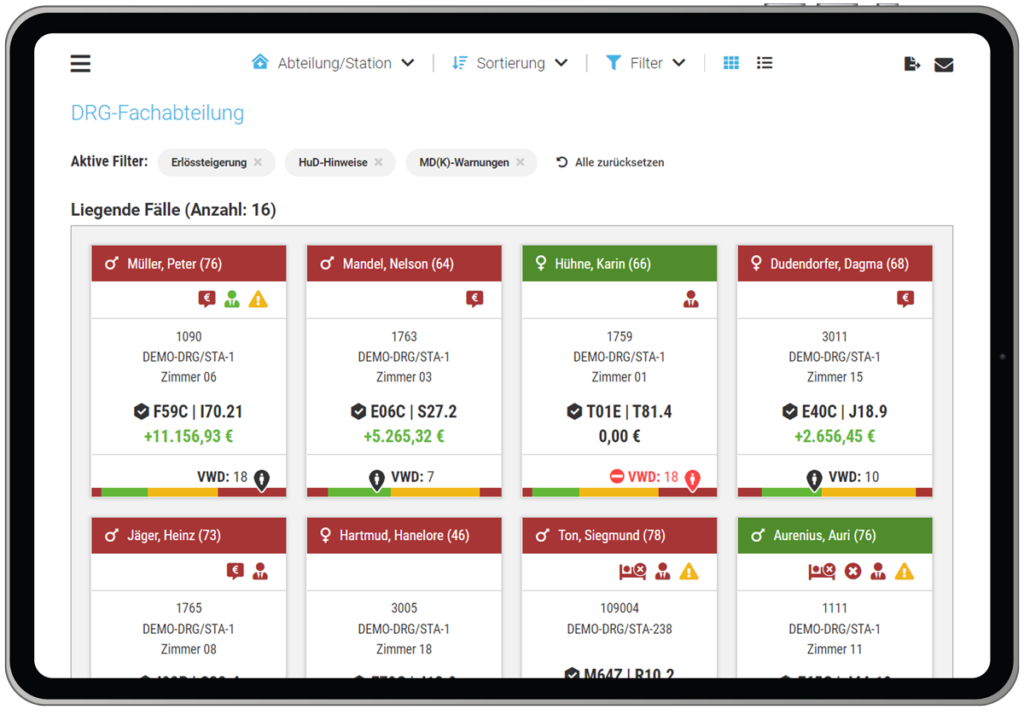This screenshot has height=715, width=1024.
Task: Remove the Erlössteigerung filter chip
Action: pos(257,162)
